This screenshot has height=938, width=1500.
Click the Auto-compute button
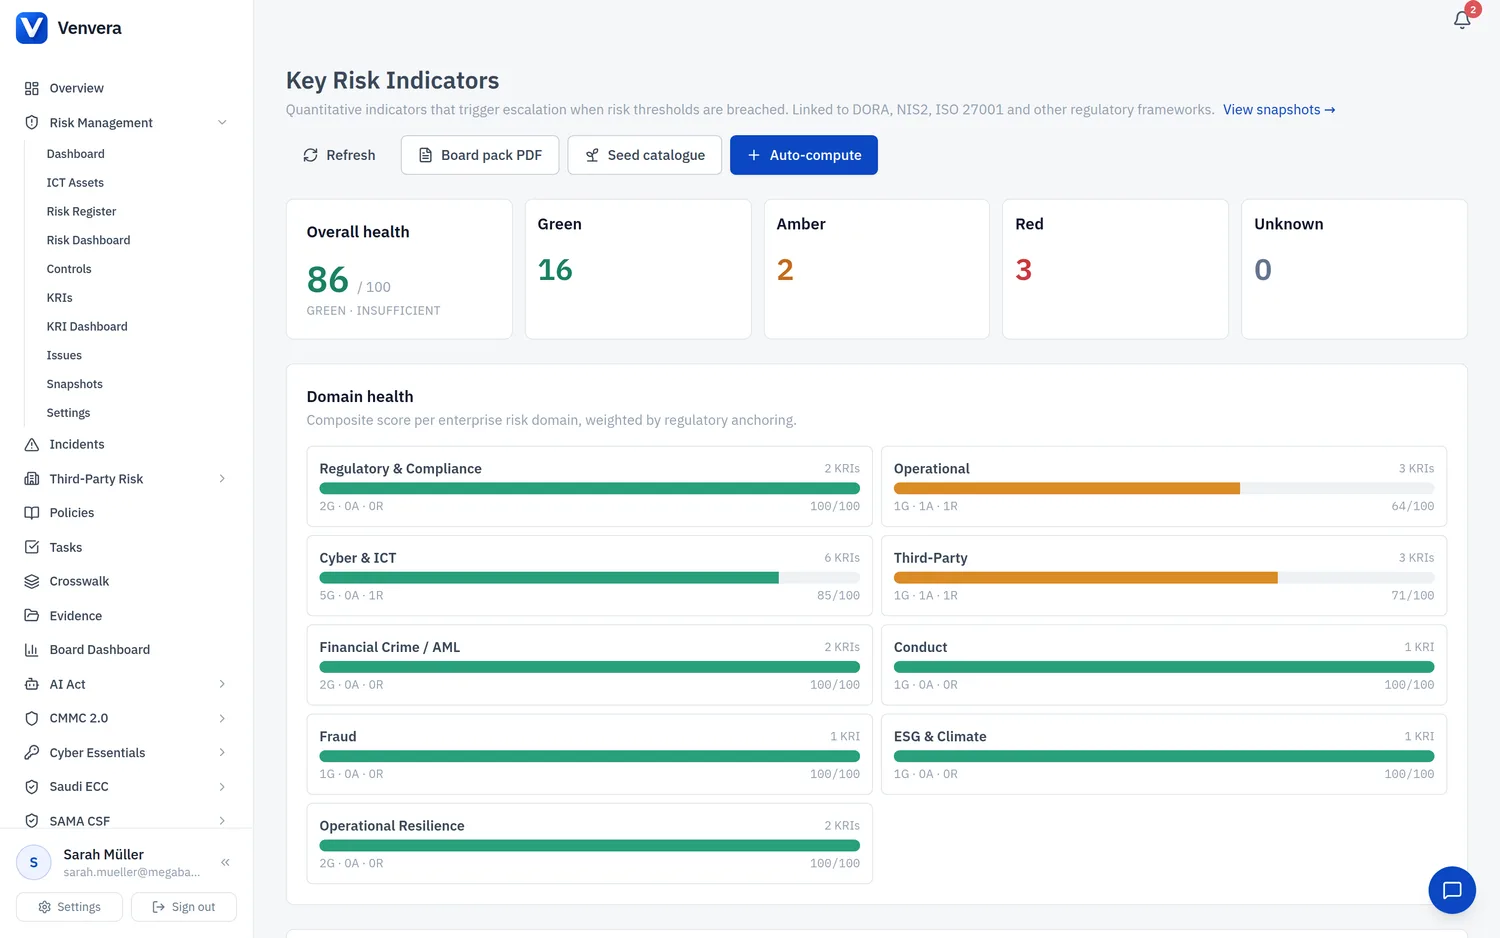[804, 155]
